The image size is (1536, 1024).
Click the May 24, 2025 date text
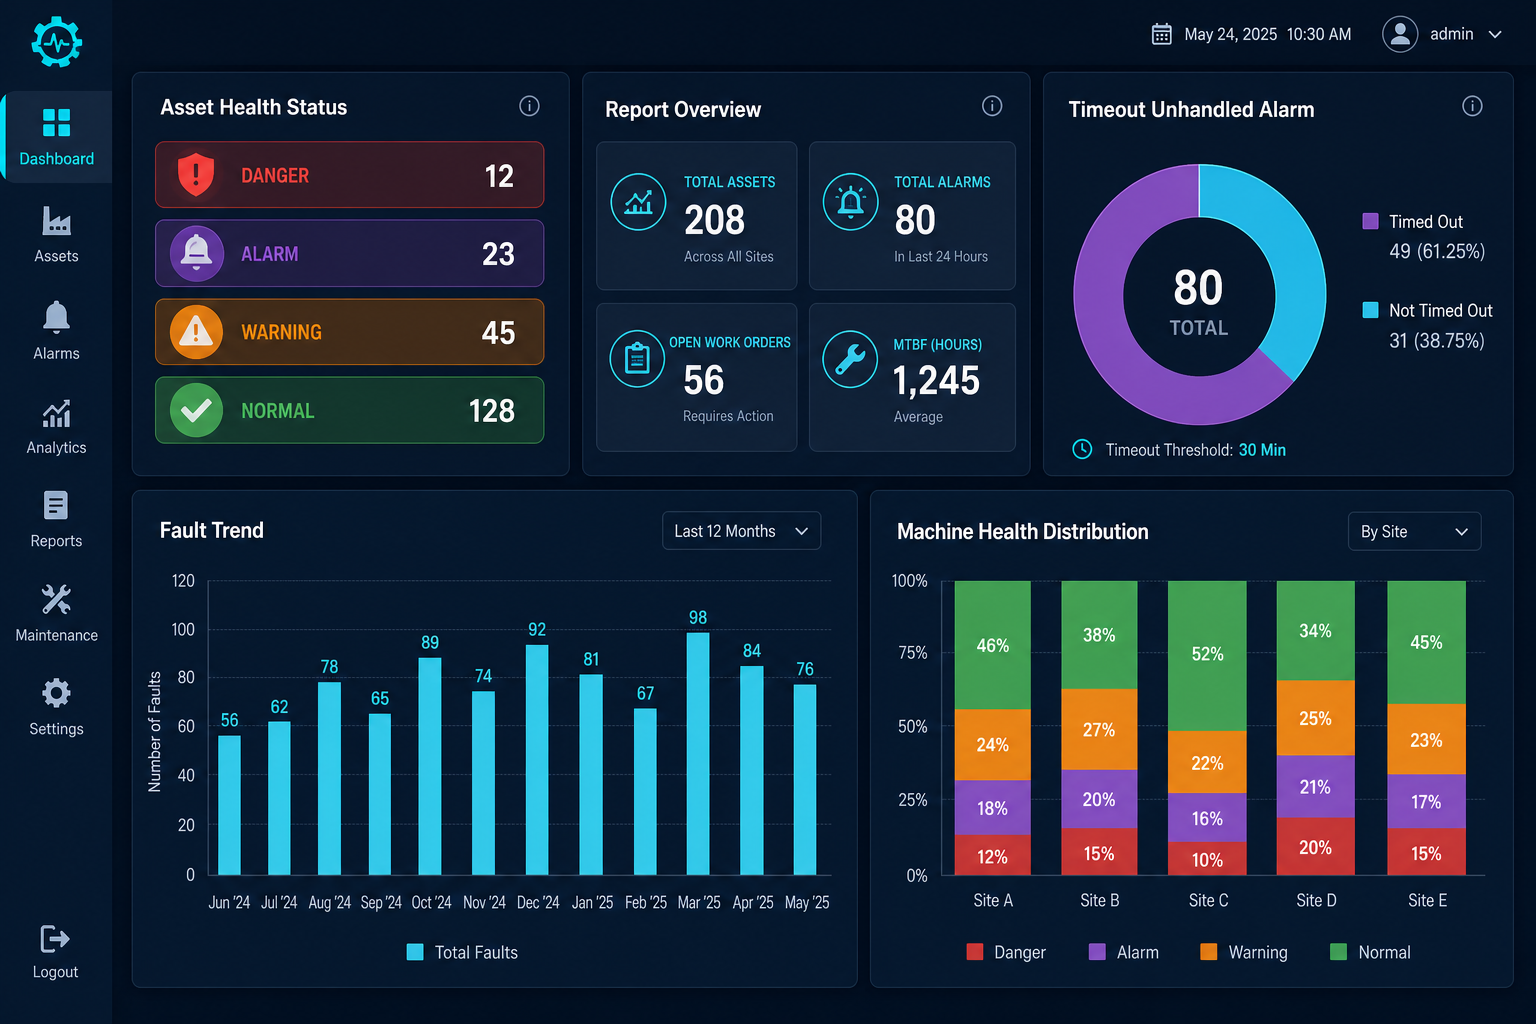click(1230, 34)
